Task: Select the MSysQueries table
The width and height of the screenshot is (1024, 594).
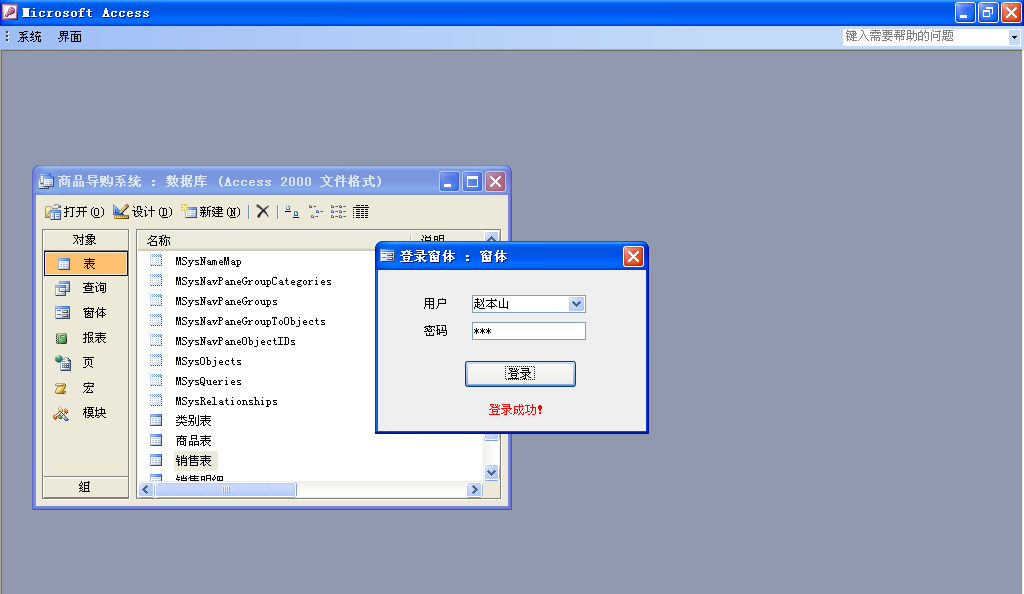Action: click(x=208, y=381)
